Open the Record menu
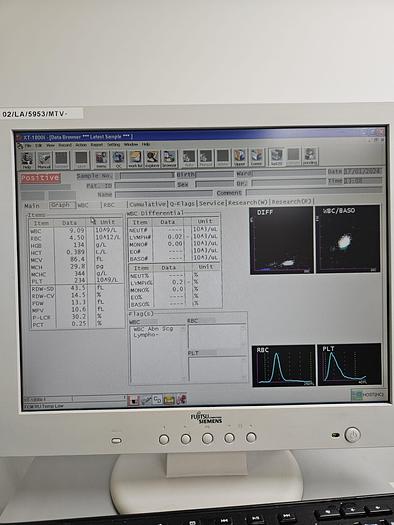 click(x=65, y=145)
